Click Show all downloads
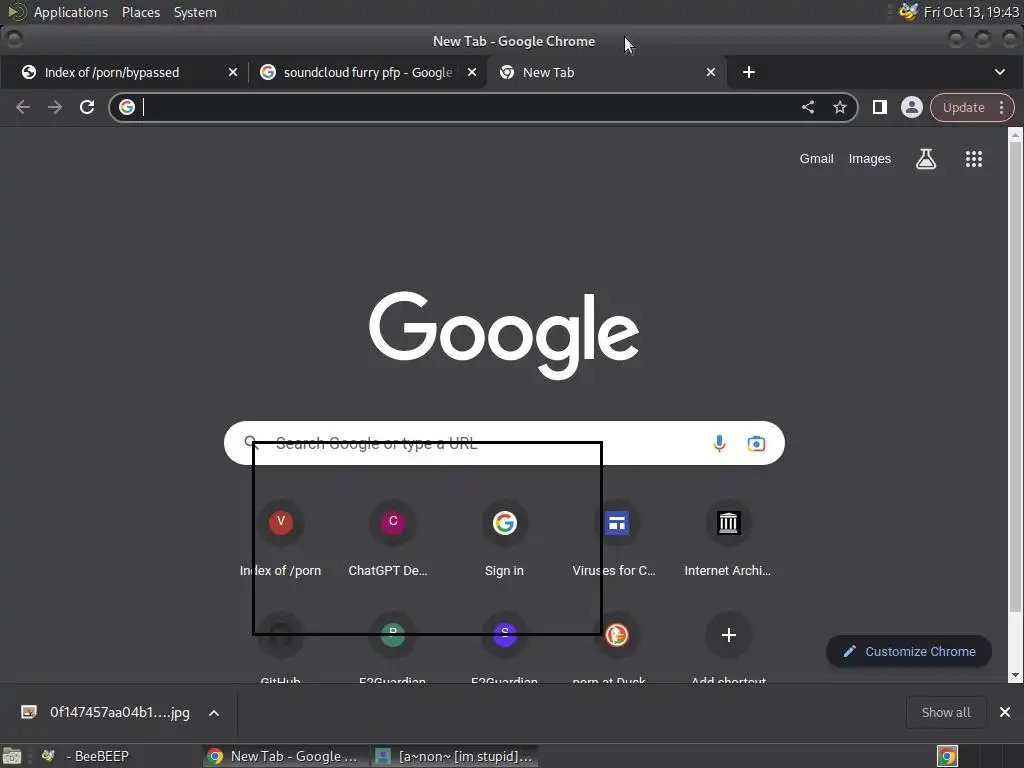This screenshot has height=768, width=1024. click(946, 712)
